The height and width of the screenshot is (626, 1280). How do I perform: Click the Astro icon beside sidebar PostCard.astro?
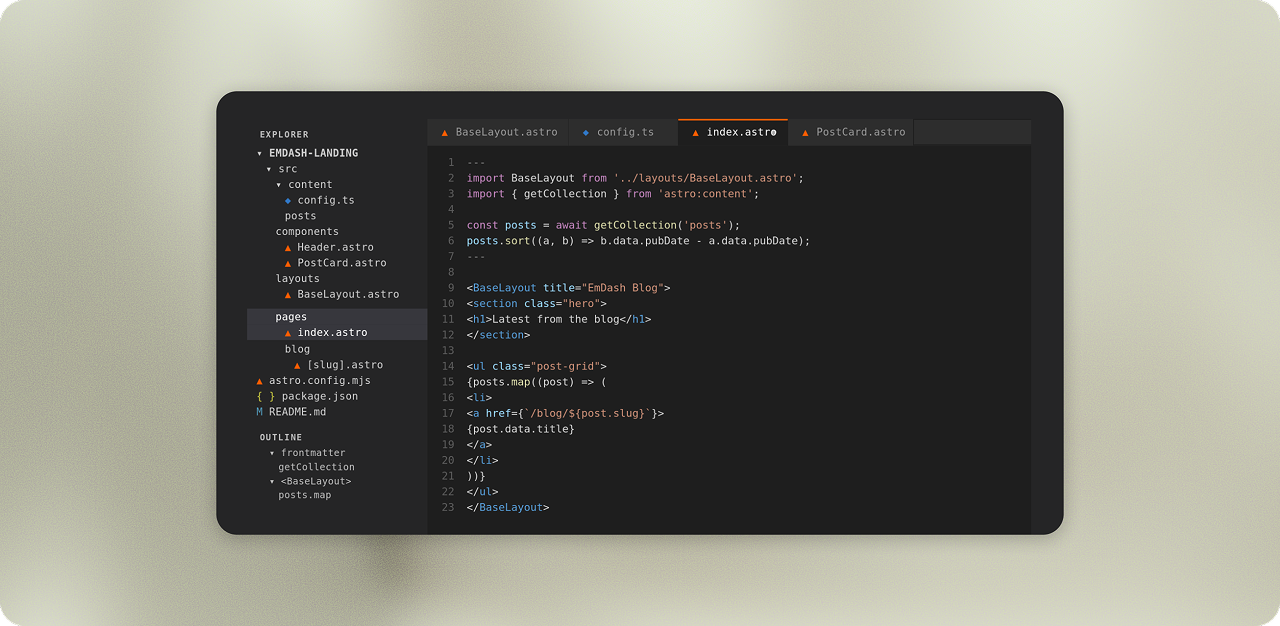[x=288, y=263]
